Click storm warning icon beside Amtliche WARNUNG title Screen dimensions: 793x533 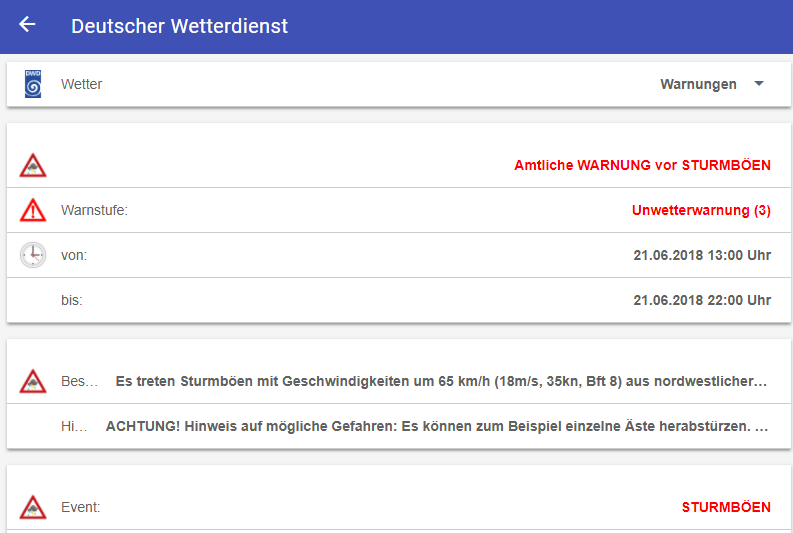click(33, 165)
